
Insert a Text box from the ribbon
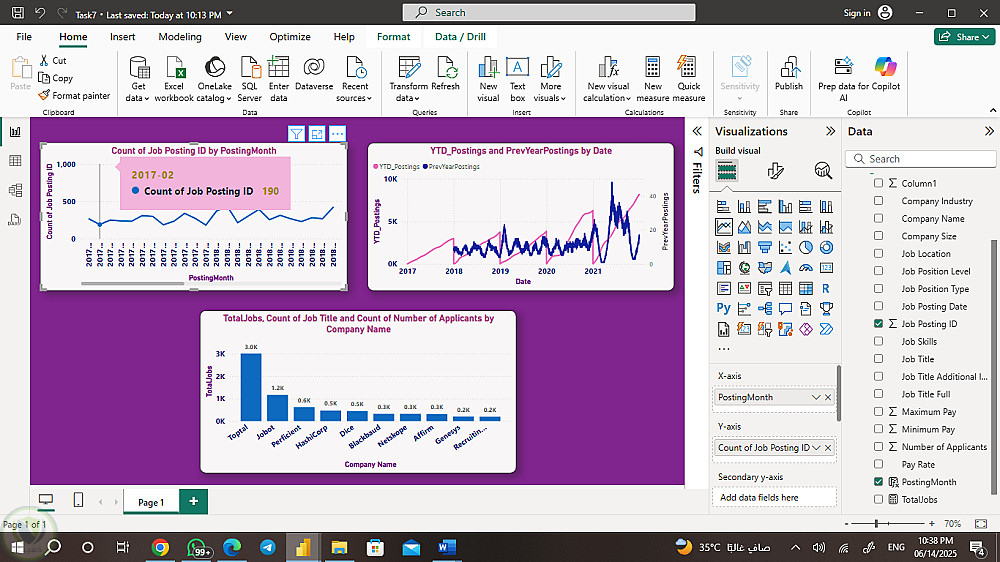point(517,79)
